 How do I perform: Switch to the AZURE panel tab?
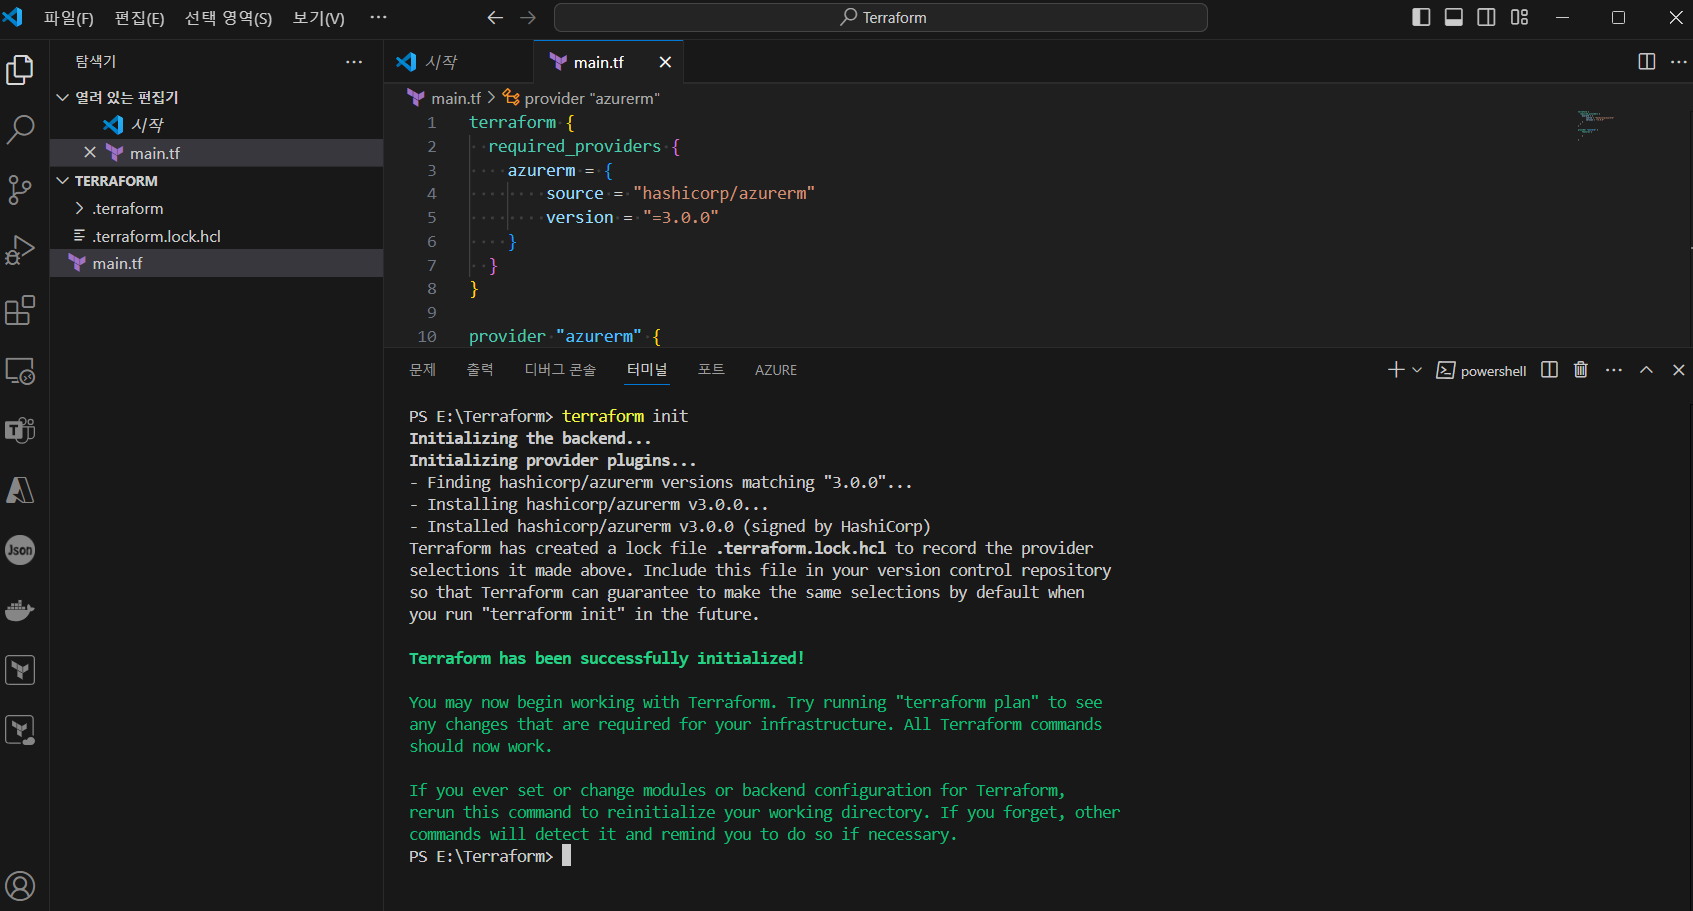point(776,370)
